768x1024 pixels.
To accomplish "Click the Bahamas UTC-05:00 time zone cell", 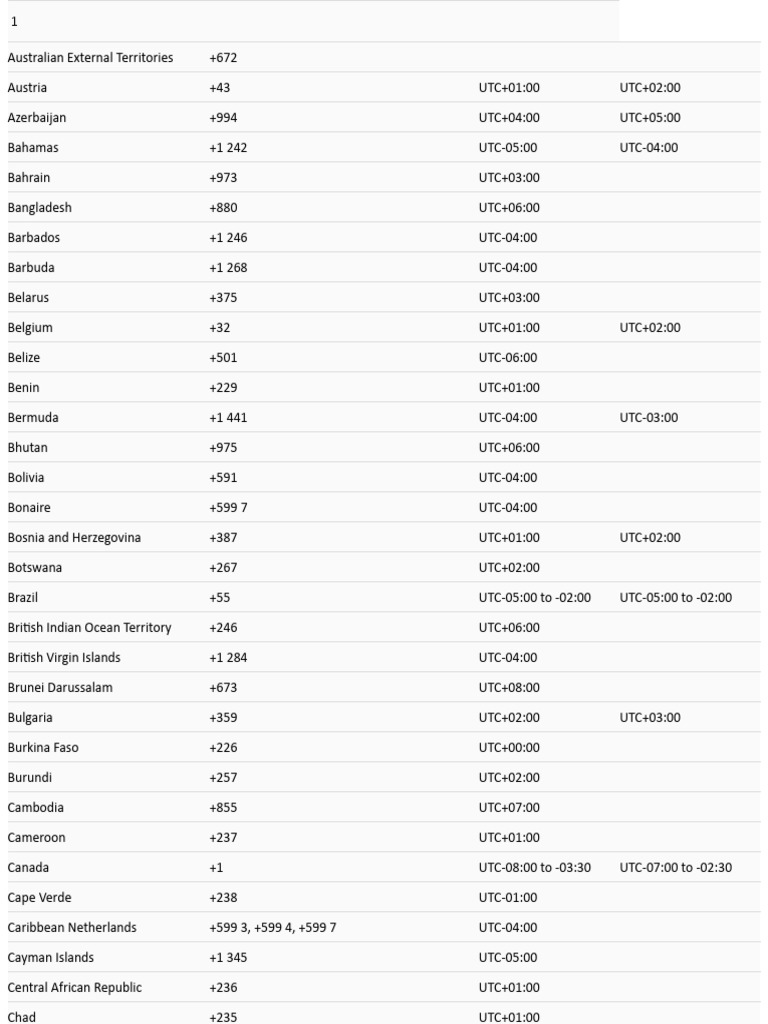I will [x=507, y=148].
